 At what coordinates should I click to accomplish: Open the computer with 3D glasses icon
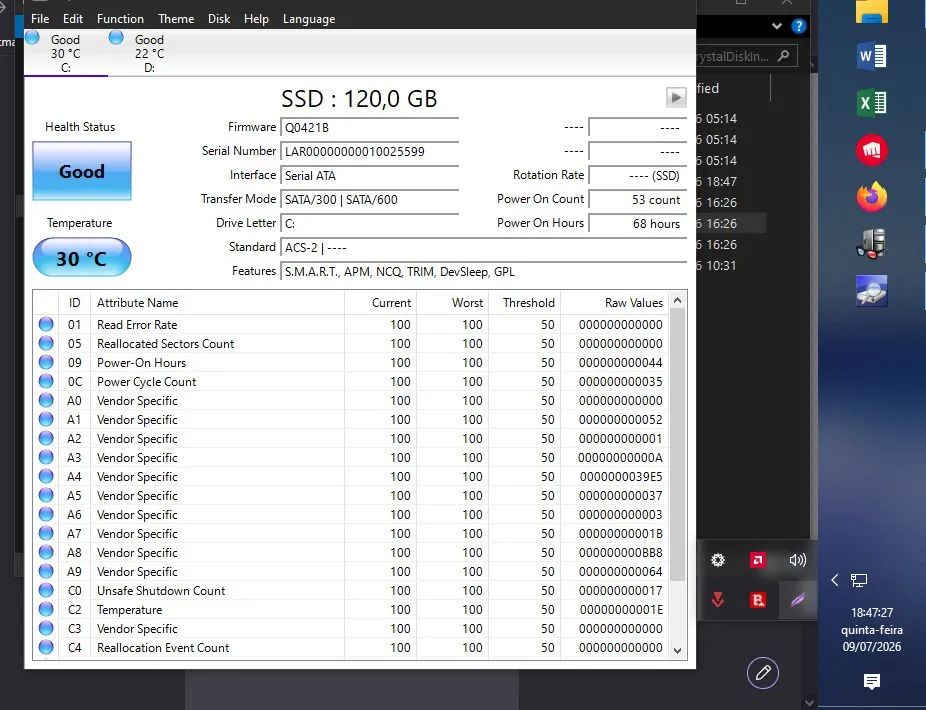pos(872,243)
